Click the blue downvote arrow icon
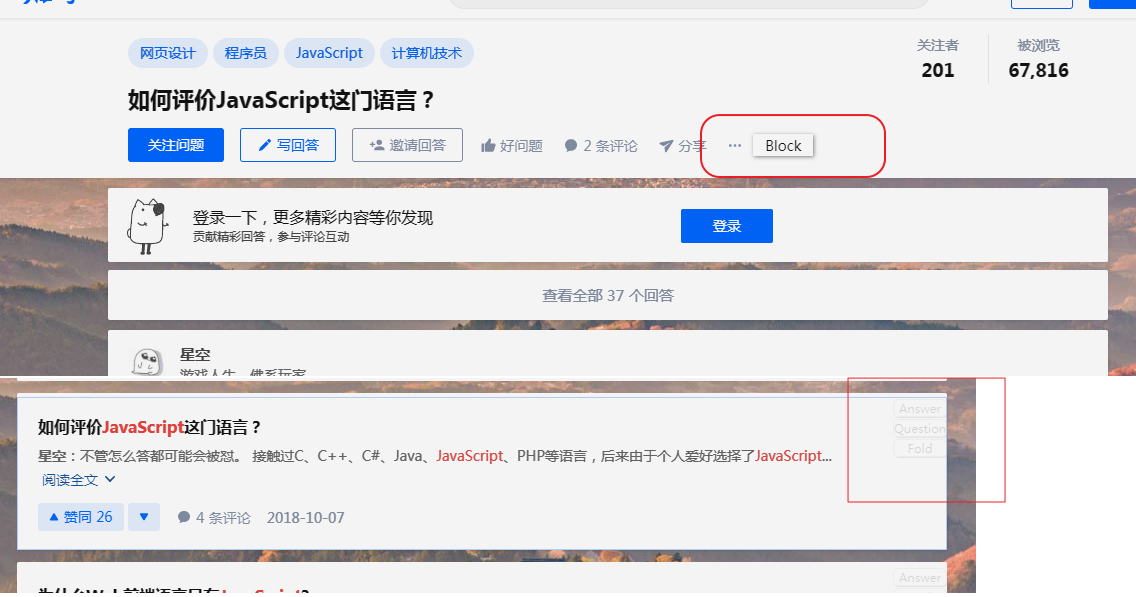The width and height of the screenshot is (1136, 597). (142, 515)
